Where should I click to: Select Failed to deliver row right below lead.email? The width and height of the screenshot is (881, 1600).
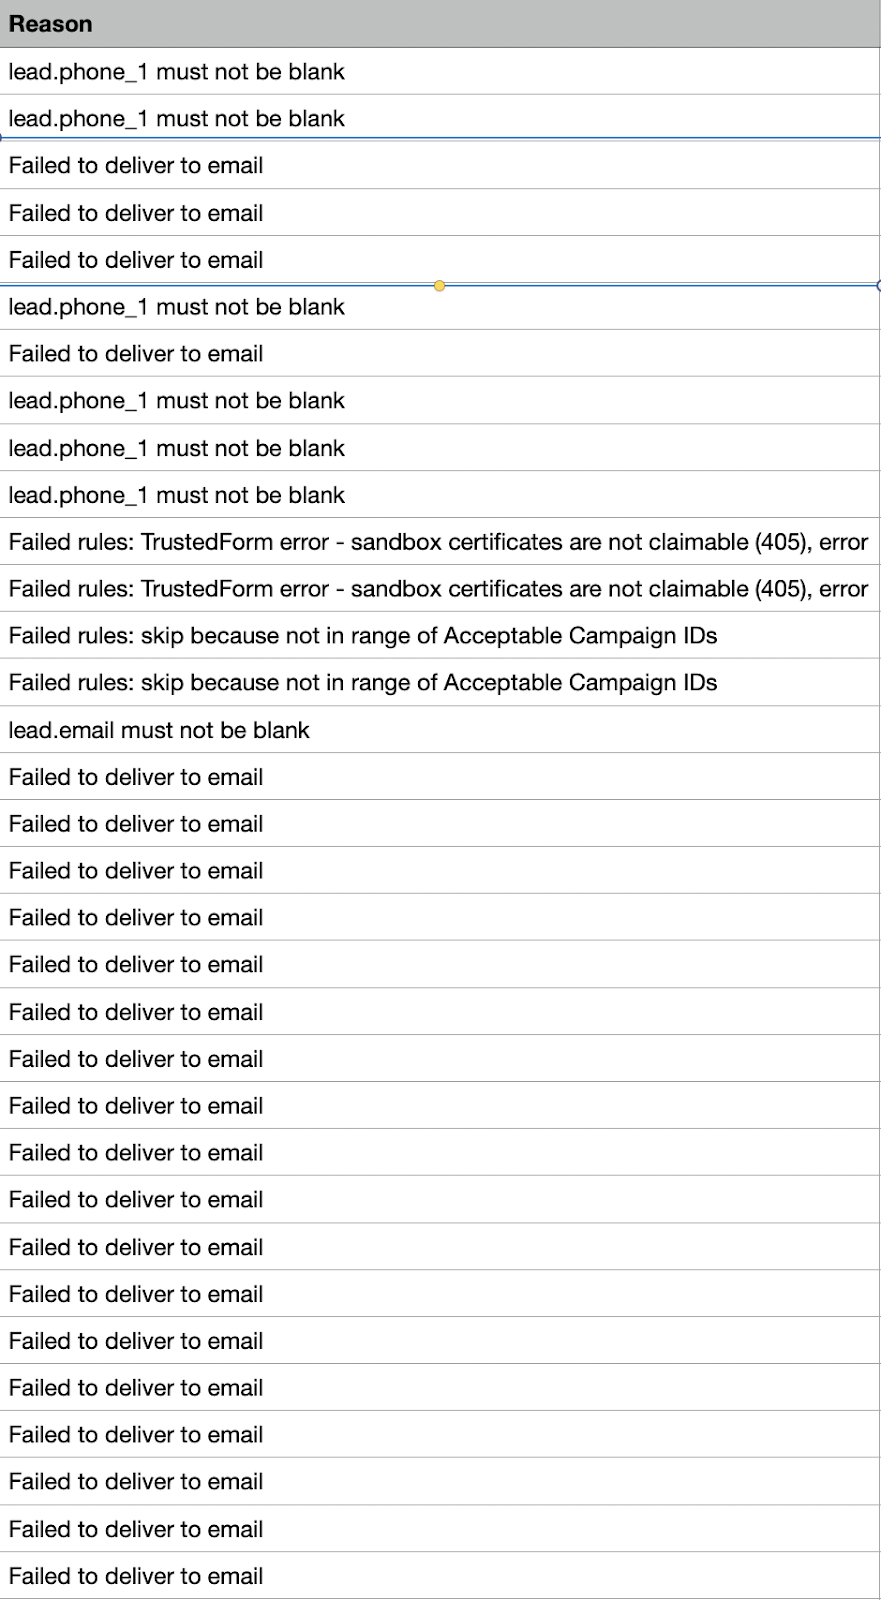click(x=136, y=777)
